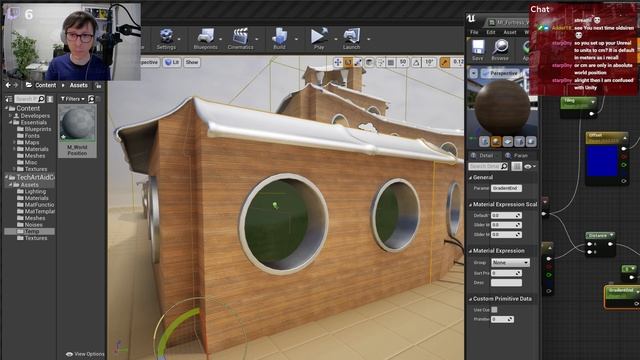Go back in Content Browser history
This screenshot has height=360, width=640.
point(8,85)
